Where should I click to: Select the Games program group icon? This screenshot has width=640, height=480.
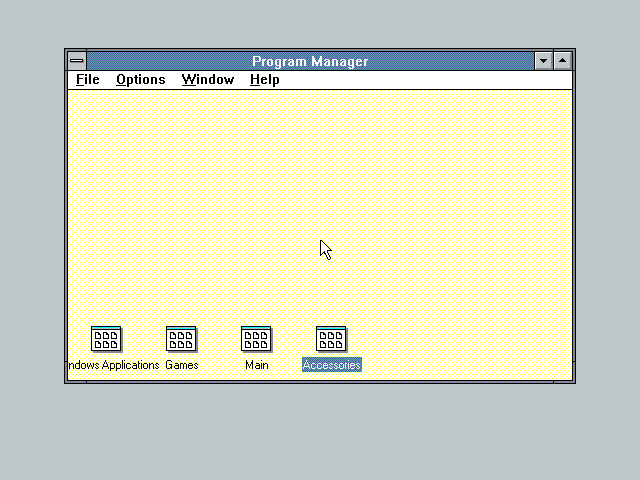181,339
